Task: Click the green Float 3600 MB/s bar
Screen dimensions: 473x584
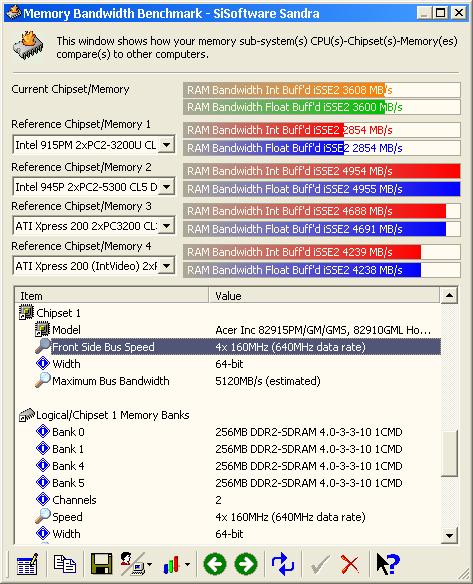Action: click(322, 107)
